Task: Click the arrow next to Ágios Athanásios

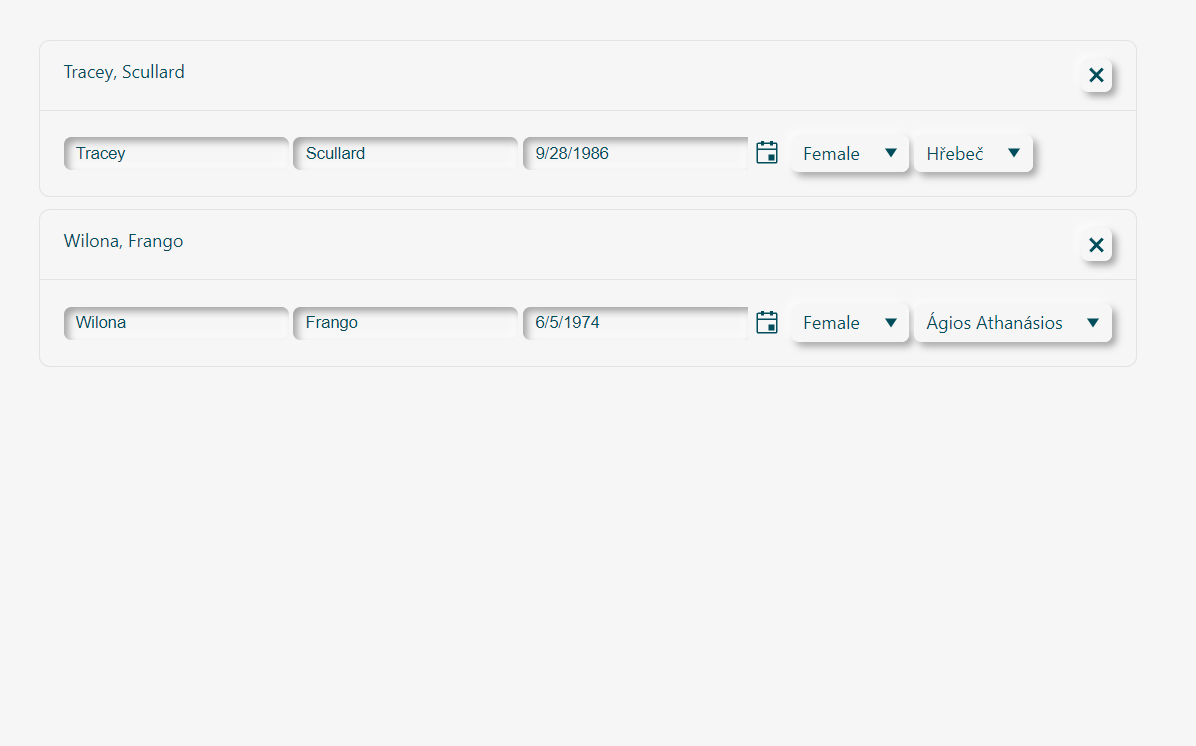Action: 1093,322
